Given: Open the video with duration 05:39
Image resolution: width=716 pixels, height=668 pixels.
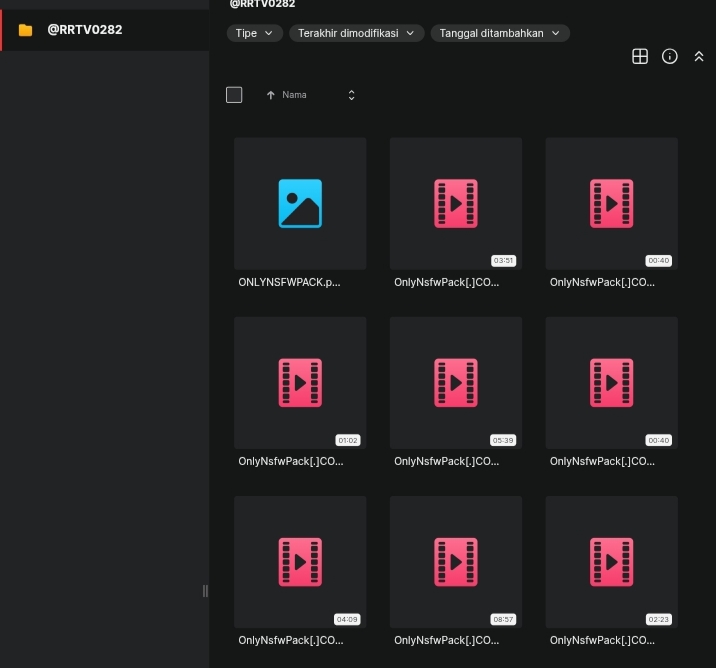Looking at the screenshot, I should 456,383.
